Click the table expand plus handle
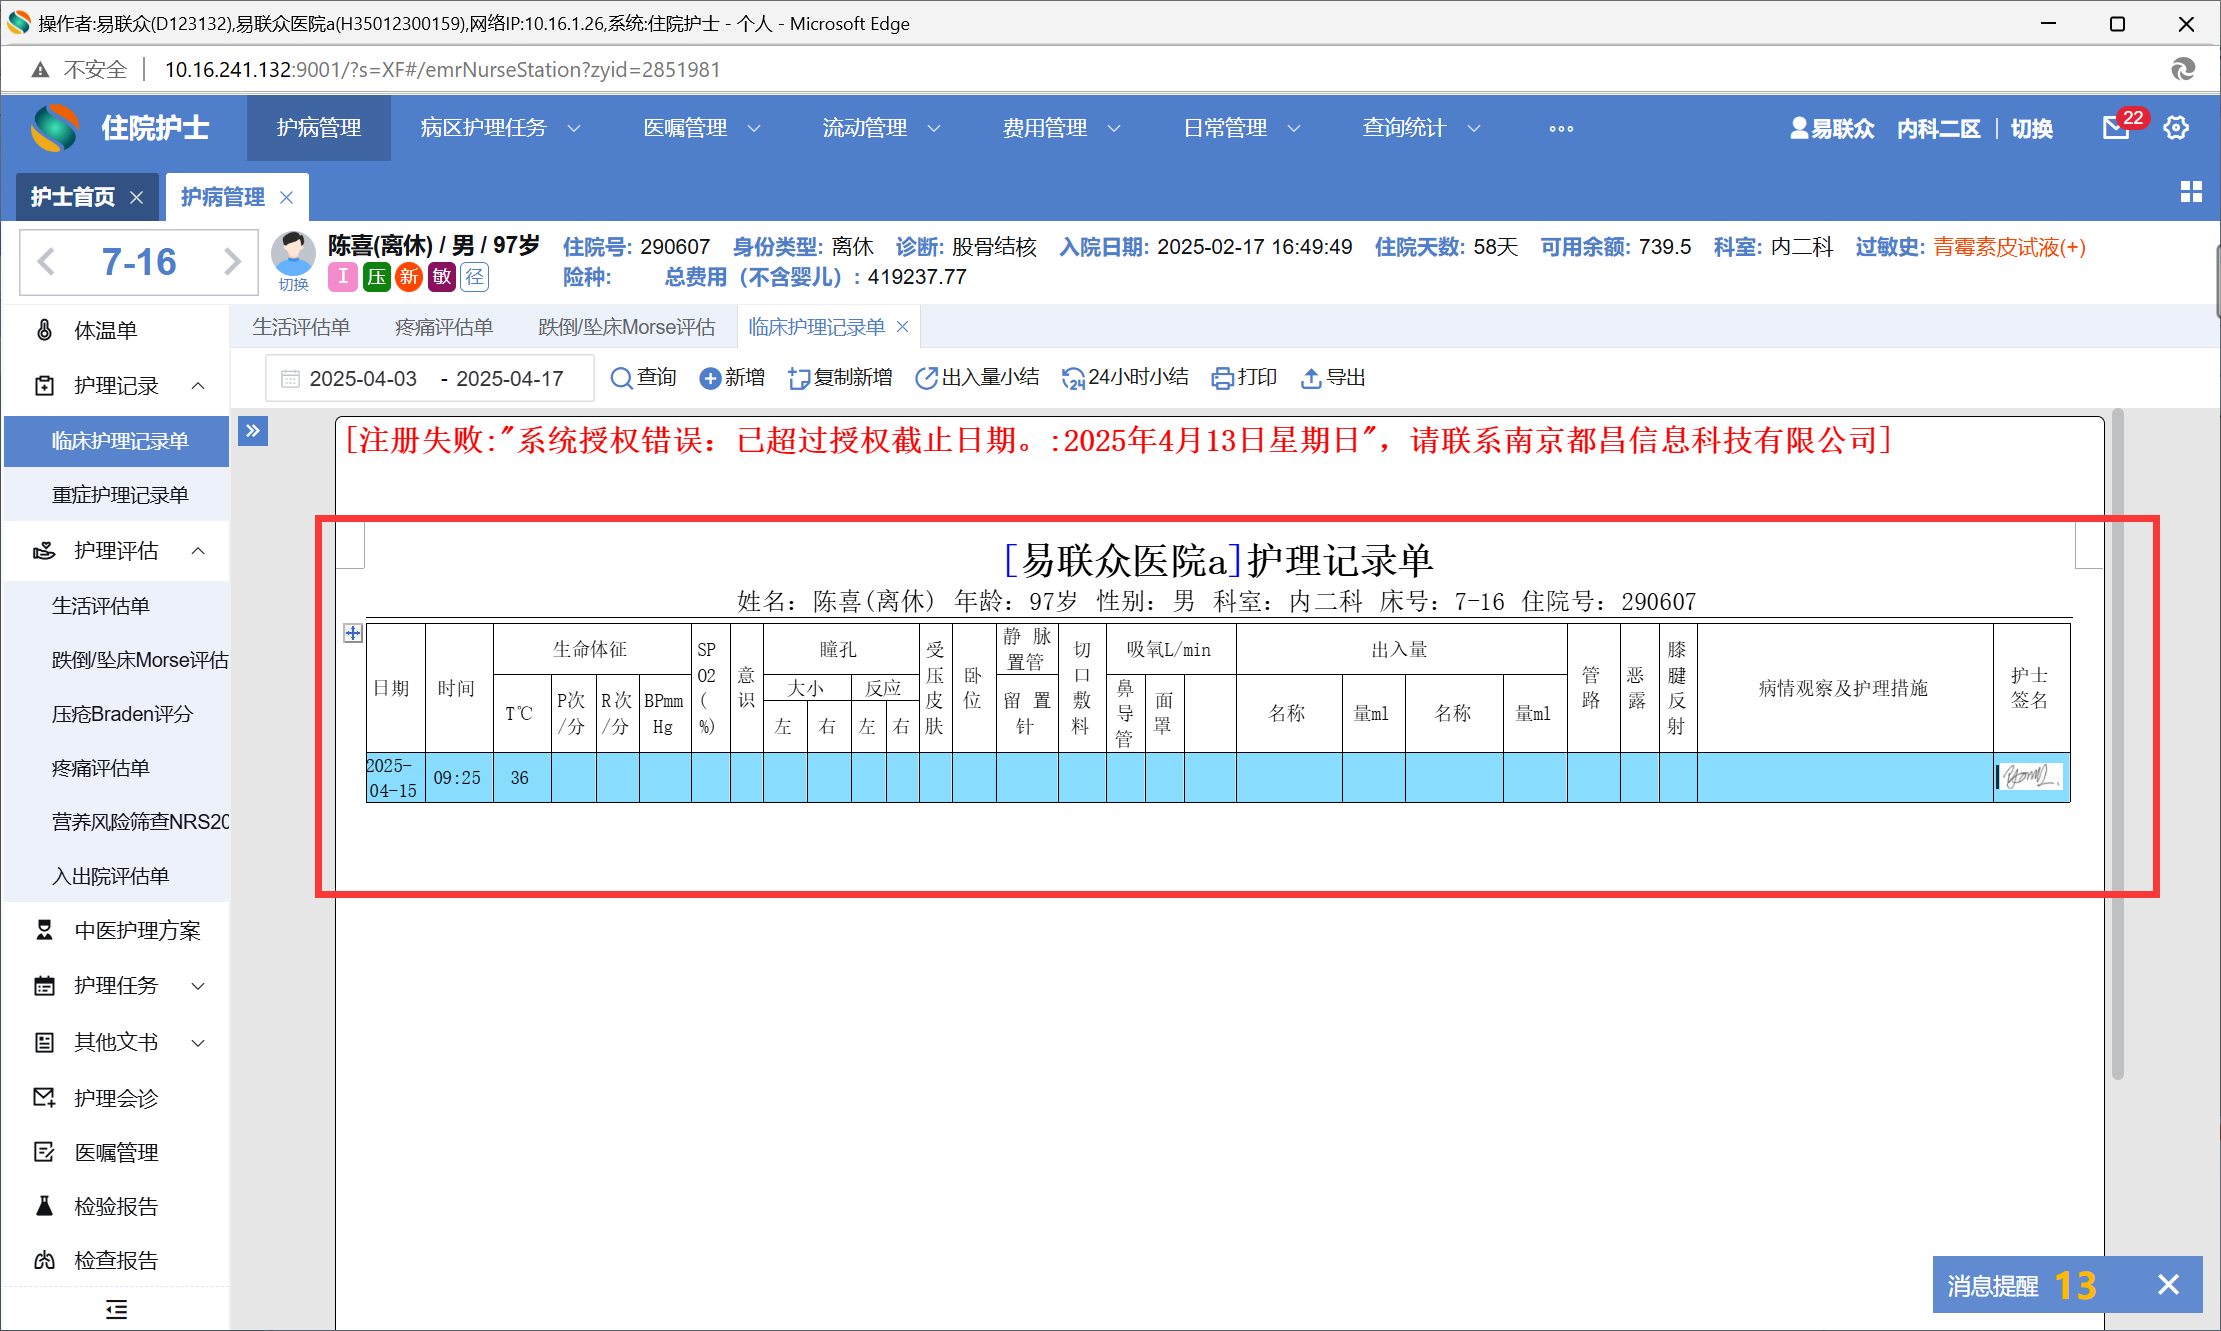The height and width of the screenshot is (1331, 2221). pos(352,633)
